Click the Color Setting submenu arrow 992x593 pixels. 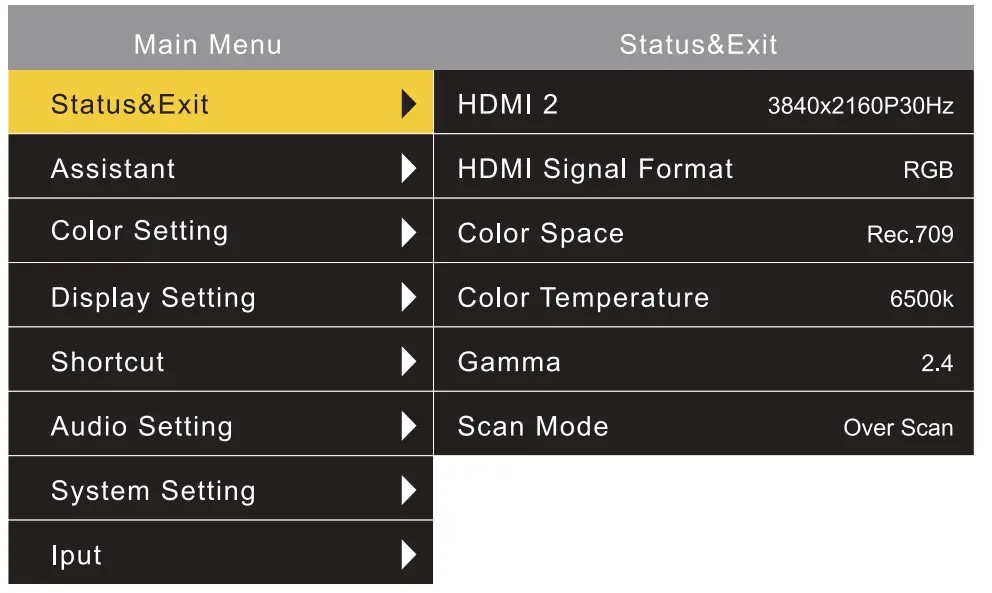pyautogui.click(x=410, y=231)
